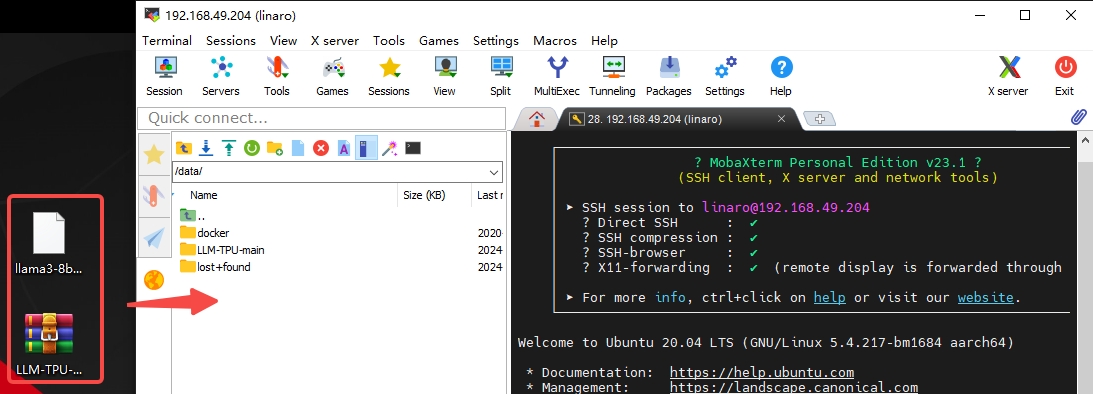Click the red delete icon in SFTP toolbar

click(321, 148)
